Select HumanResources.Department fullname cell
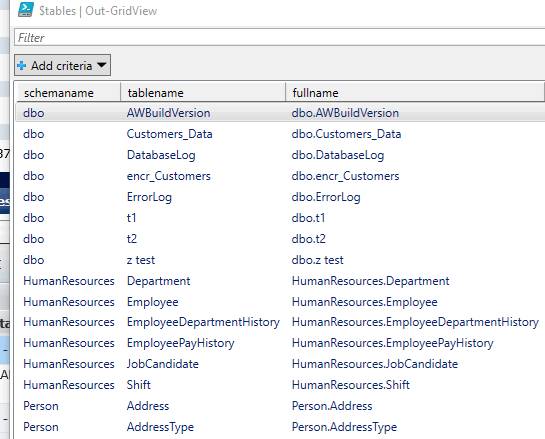This screenshot has height=439, width=545. [x=371, y=281]
